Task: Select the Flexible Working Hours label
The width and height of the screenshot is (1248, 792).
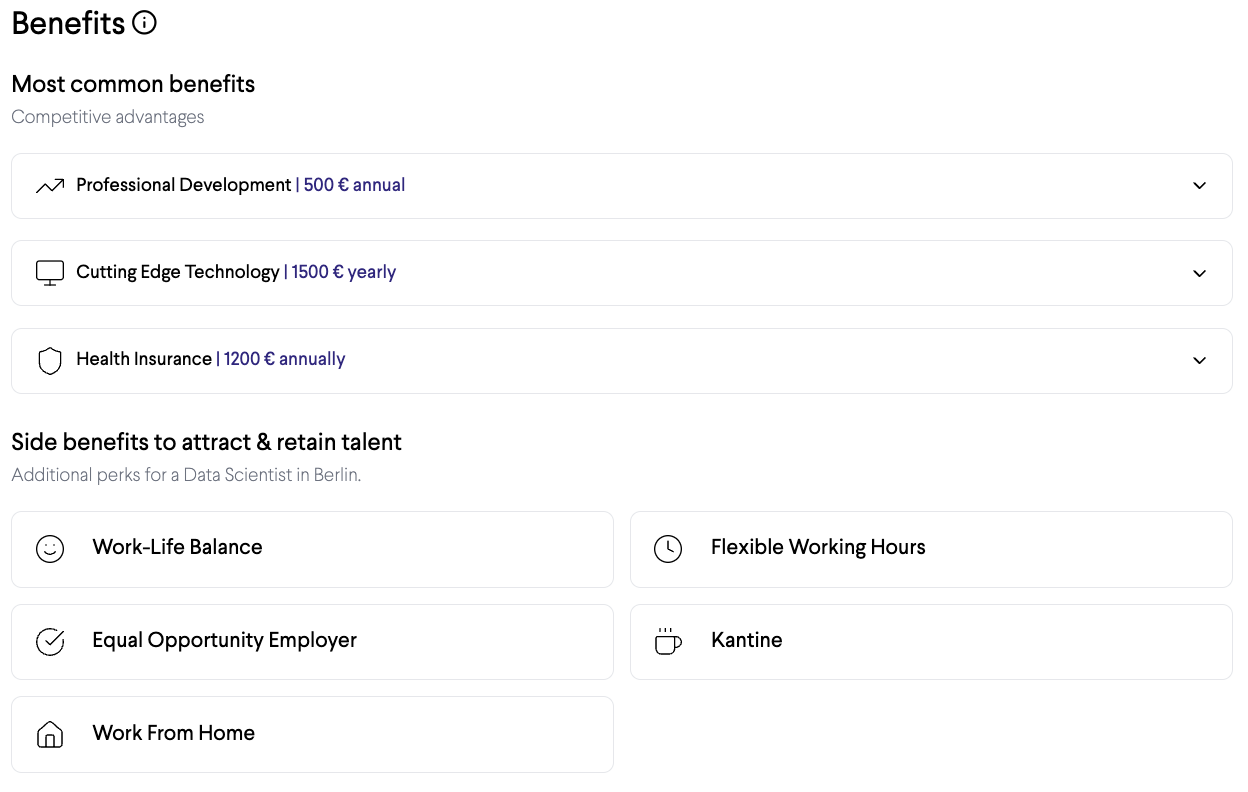Action: [818, 547]
